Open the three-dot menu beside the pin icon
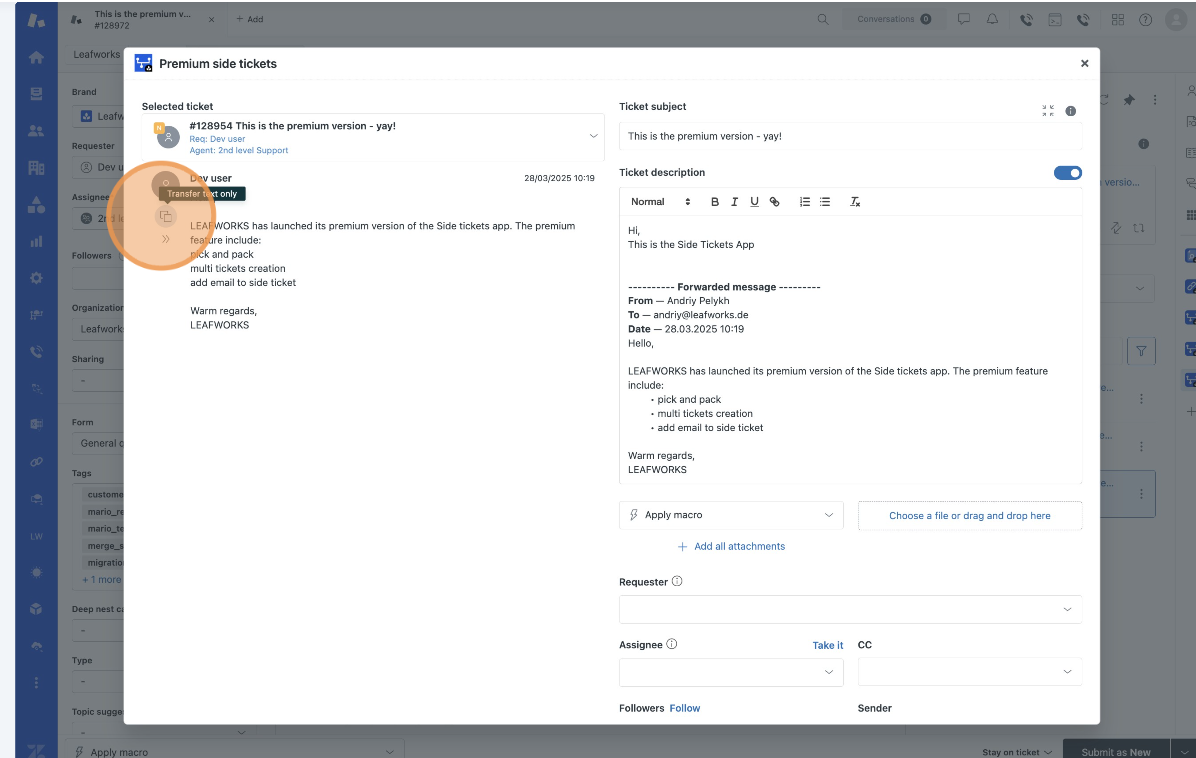 [x=1155, y=100]
